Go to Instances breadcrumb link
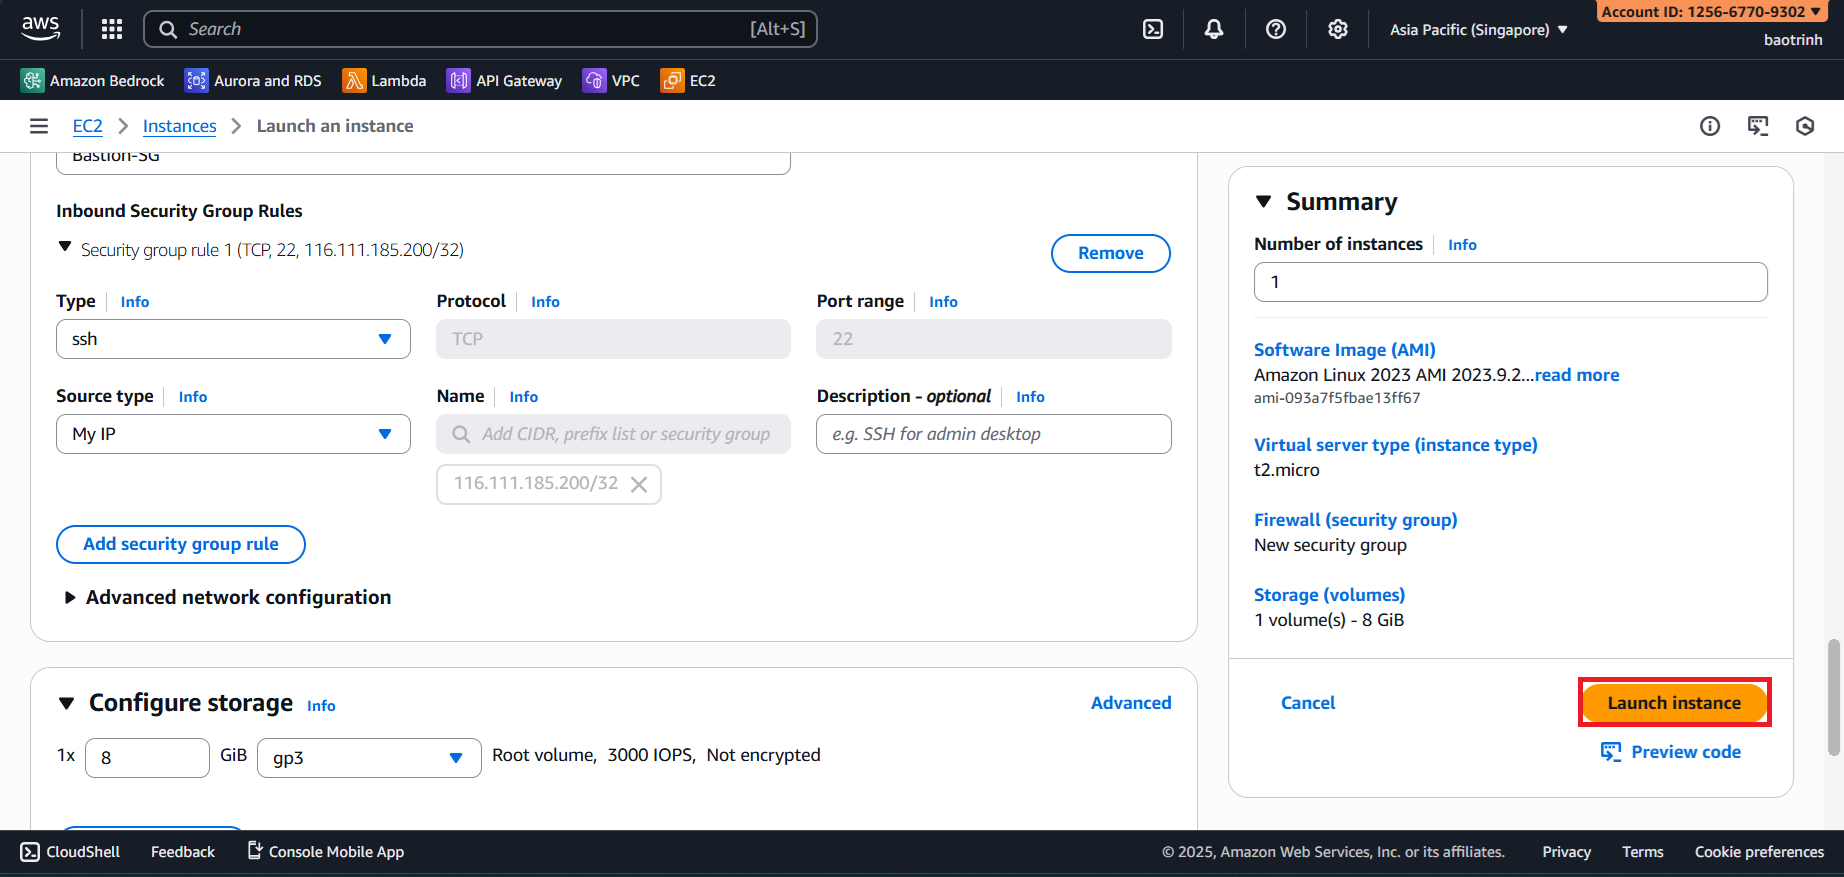 click(x=179, y=126)
